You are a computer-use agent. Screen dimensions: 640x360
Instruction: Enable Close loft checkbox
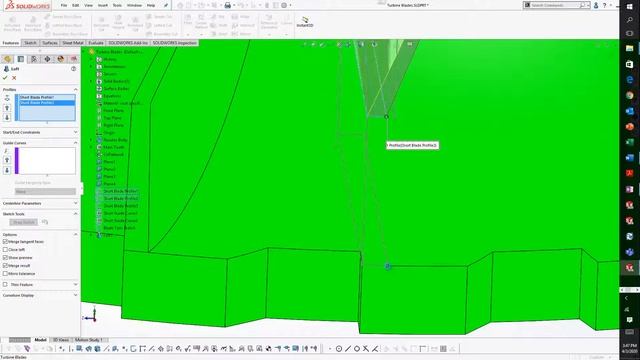tap(5, 249)
